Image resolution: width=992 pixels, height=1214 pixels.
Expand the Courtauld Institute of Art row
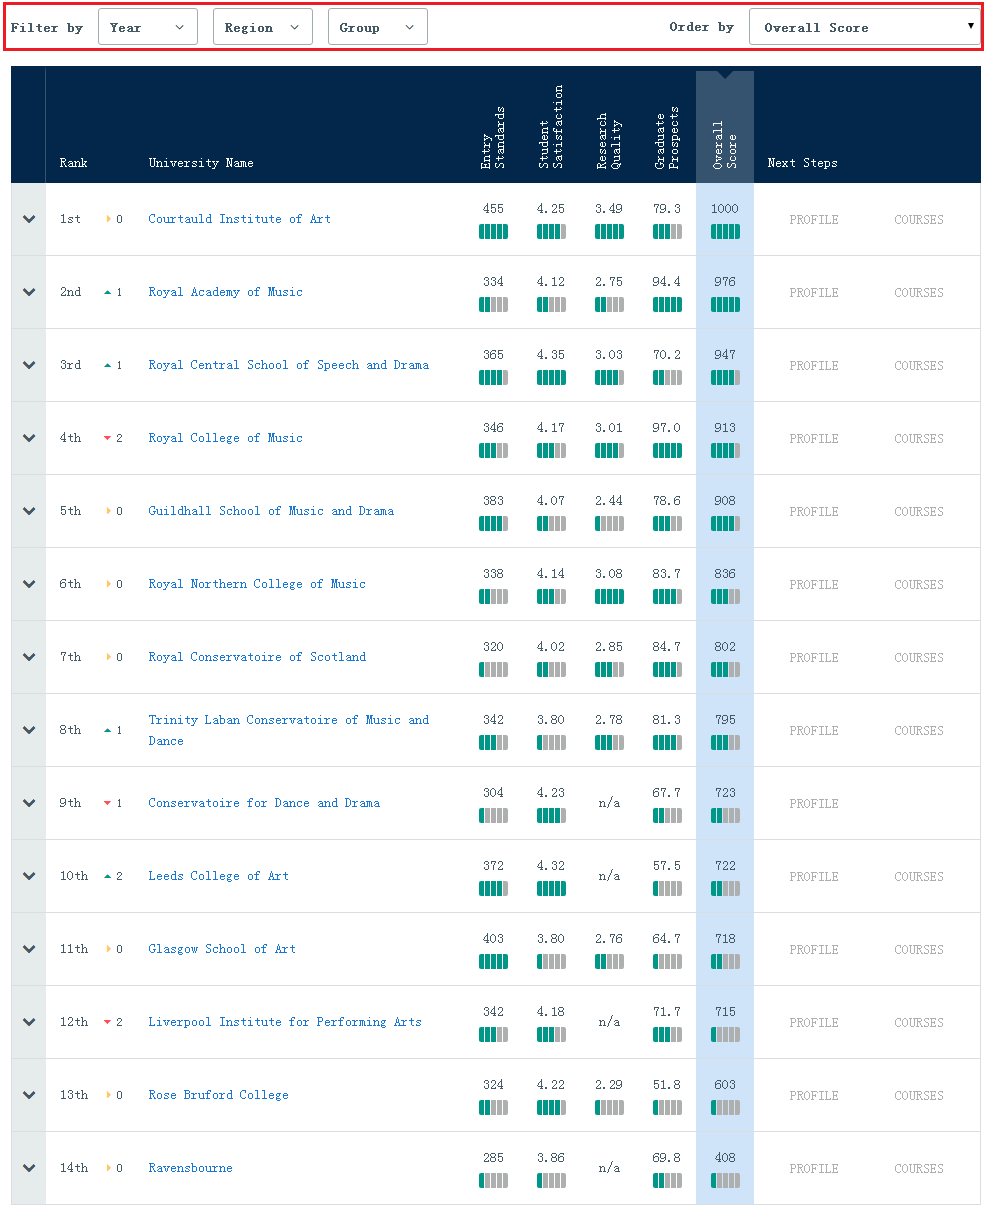[x=29, y=219]
